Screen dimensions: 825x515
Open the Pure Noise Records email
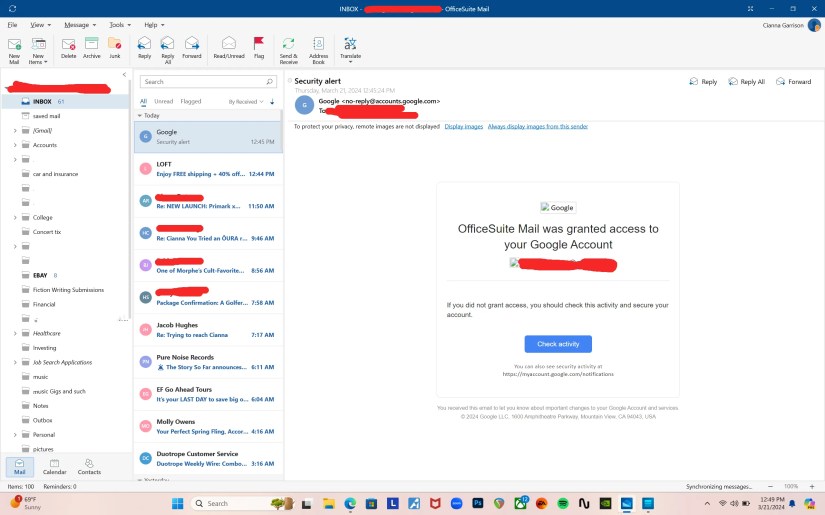[208, 362]
